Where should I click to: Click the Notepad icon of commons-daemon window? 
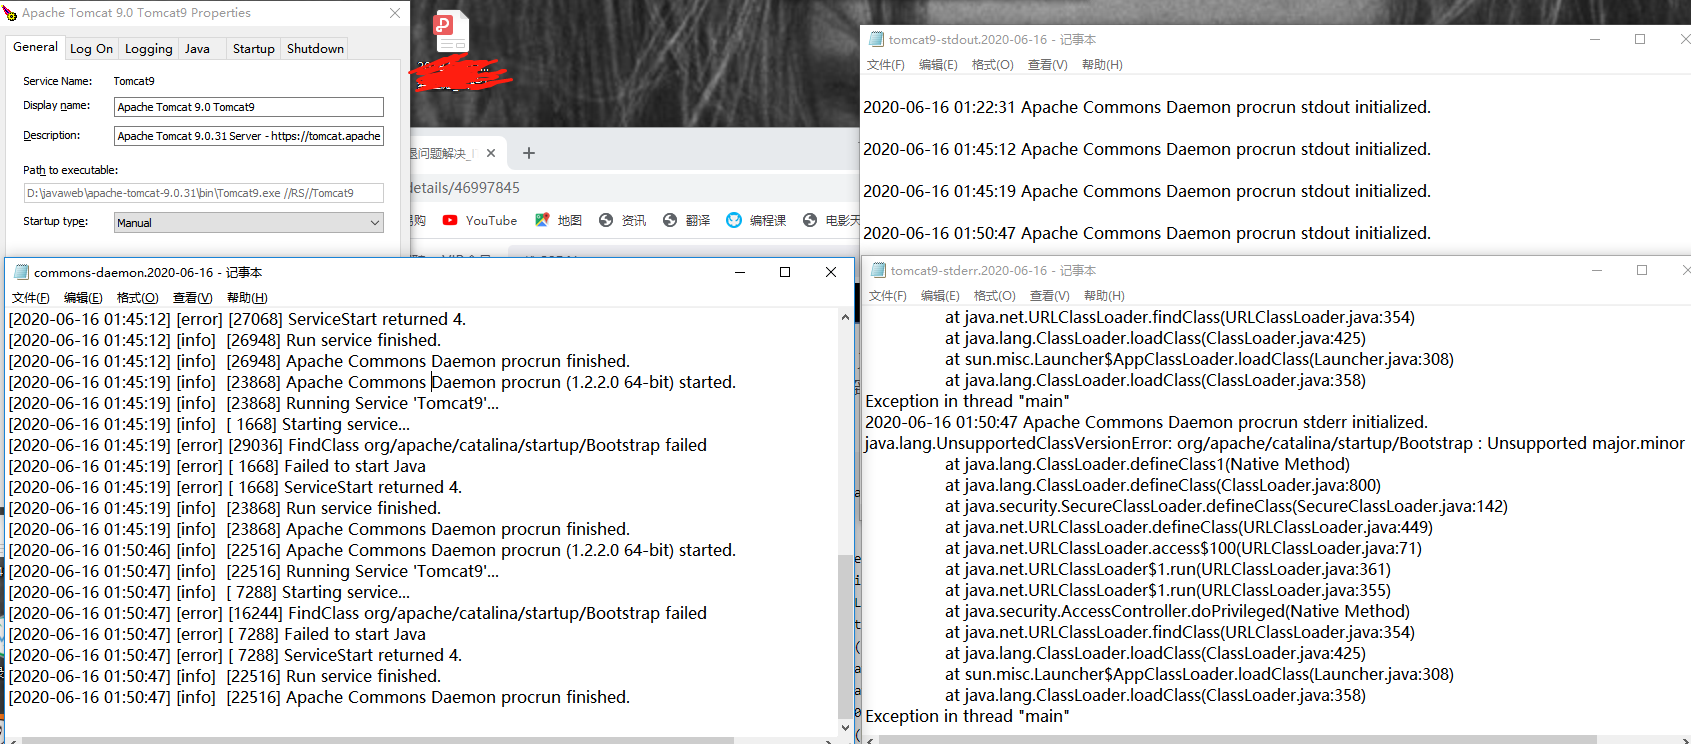tap(21, 272)
